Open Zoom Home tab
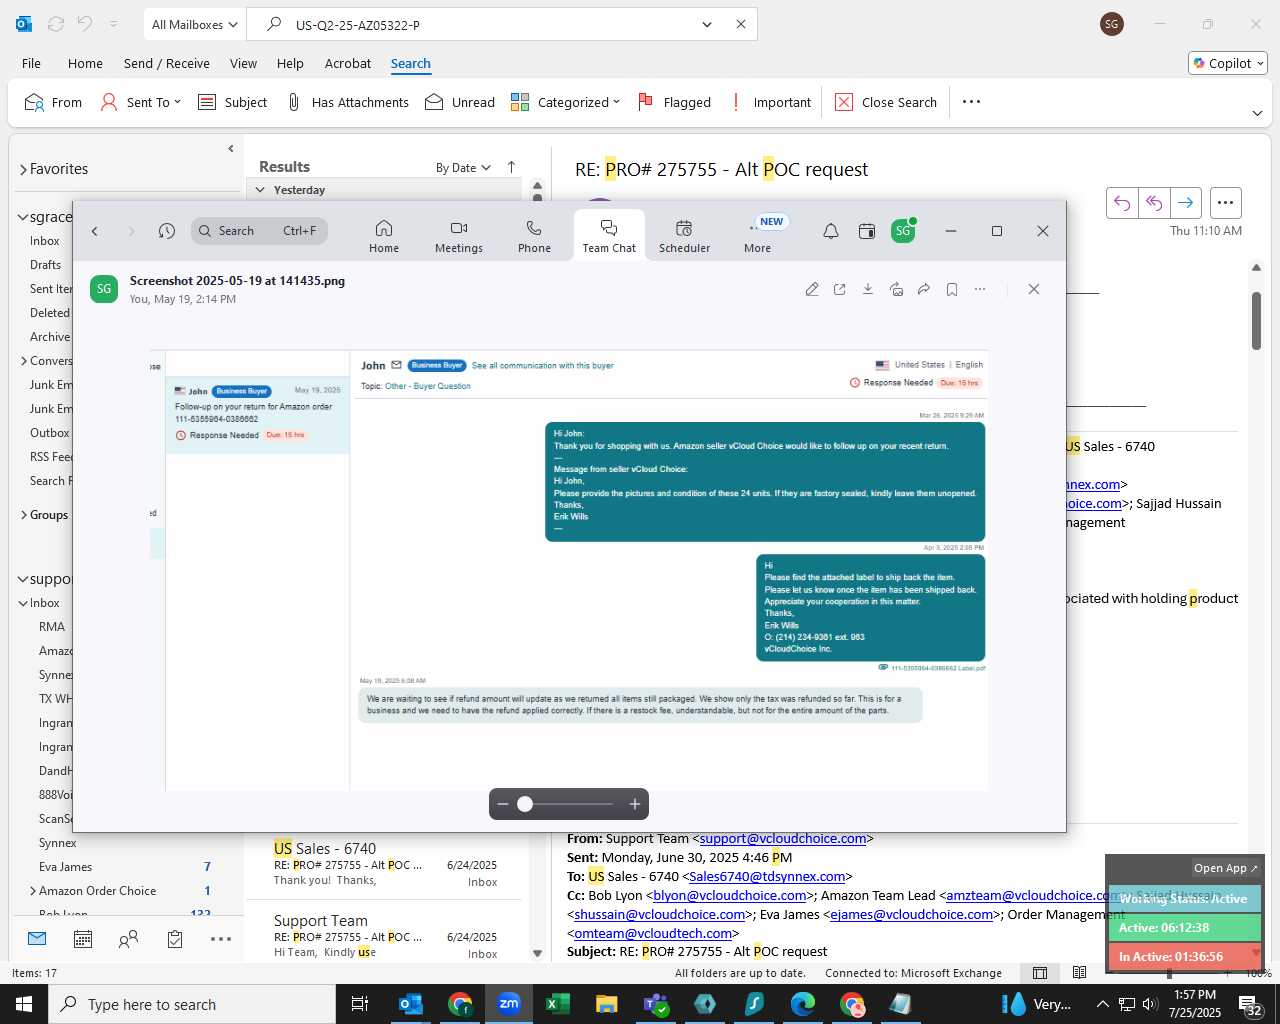The width and height of the screenshot is (1280, 1024). click(384, 237)
